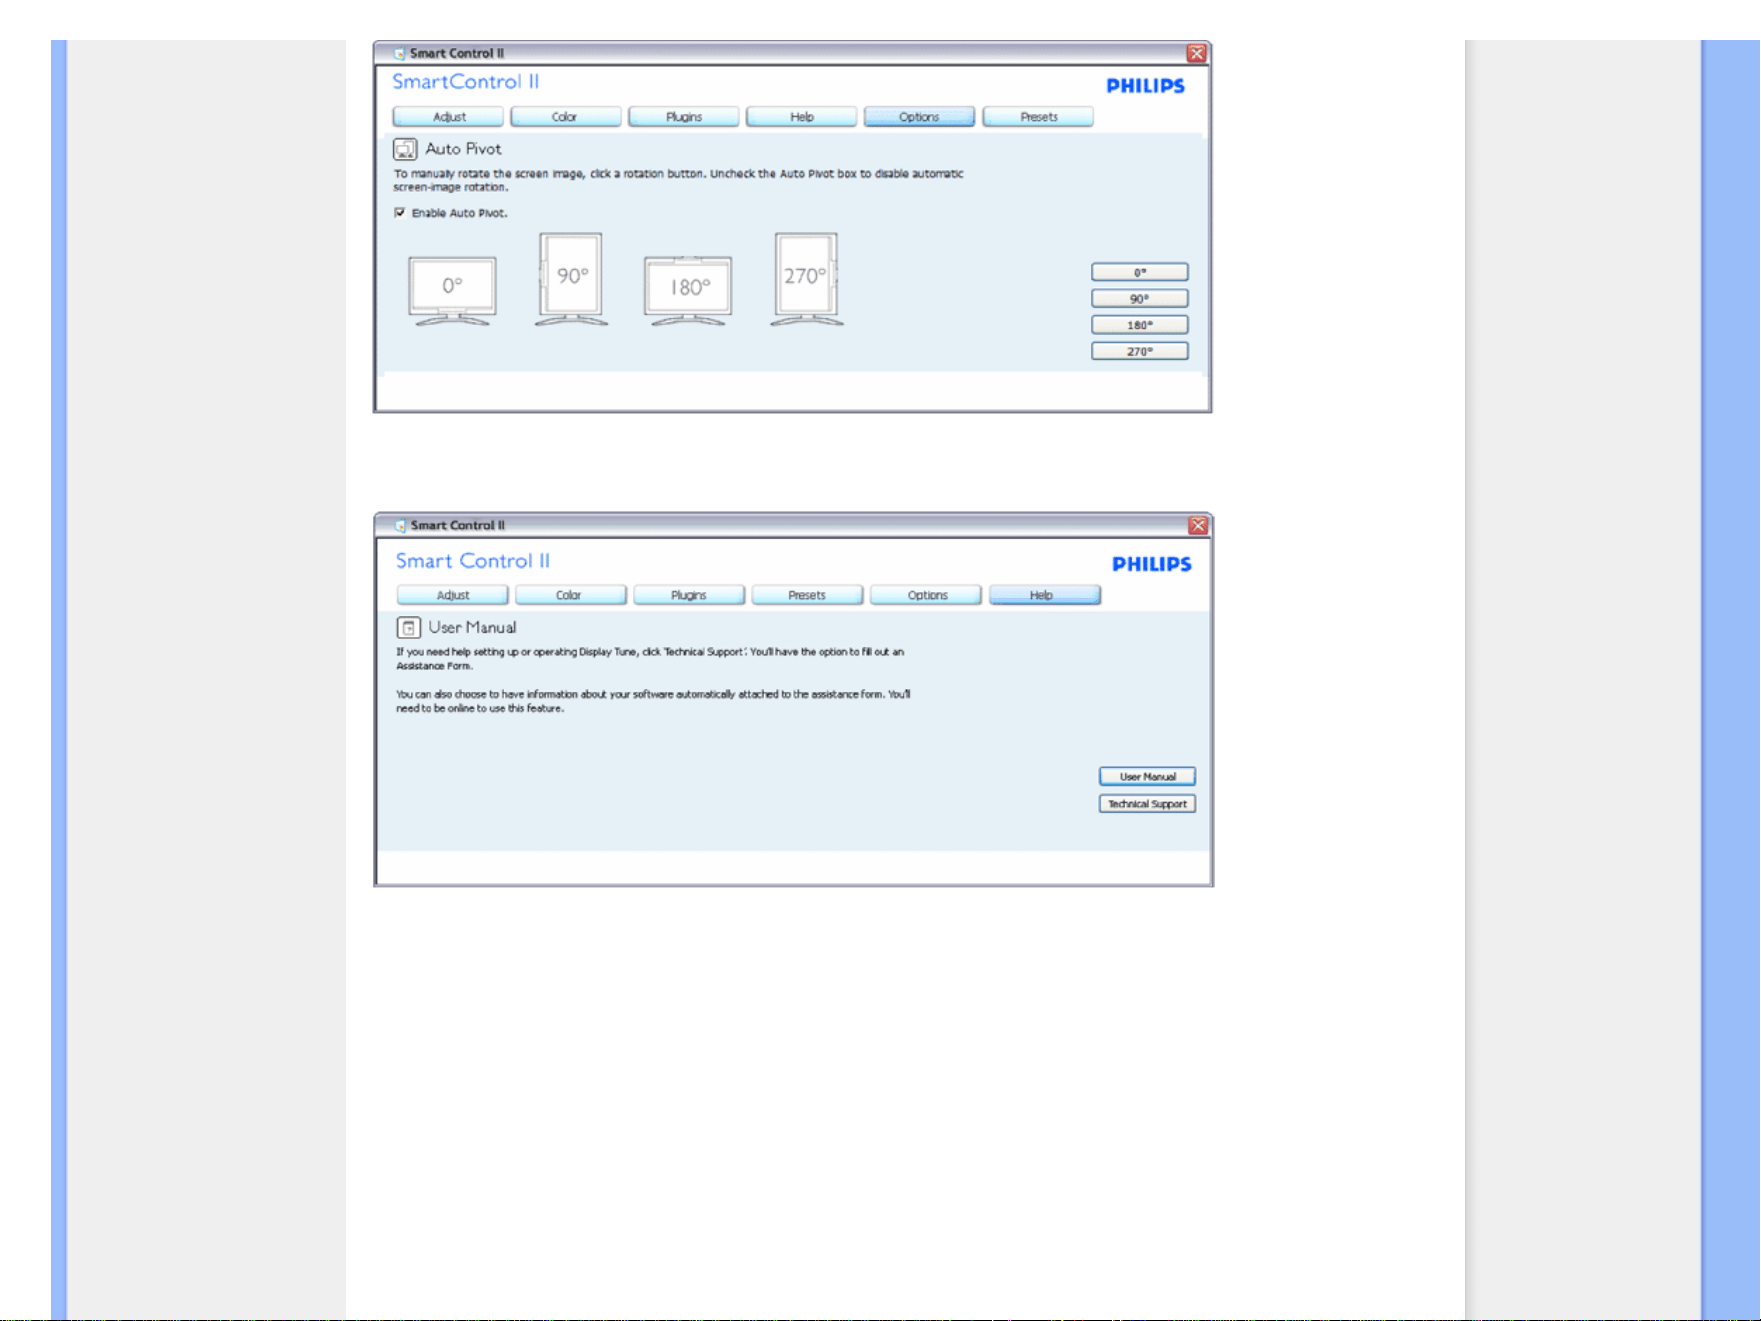
Task: Open the Plugins tab in the Auto Pivot window
Action: 684,117
